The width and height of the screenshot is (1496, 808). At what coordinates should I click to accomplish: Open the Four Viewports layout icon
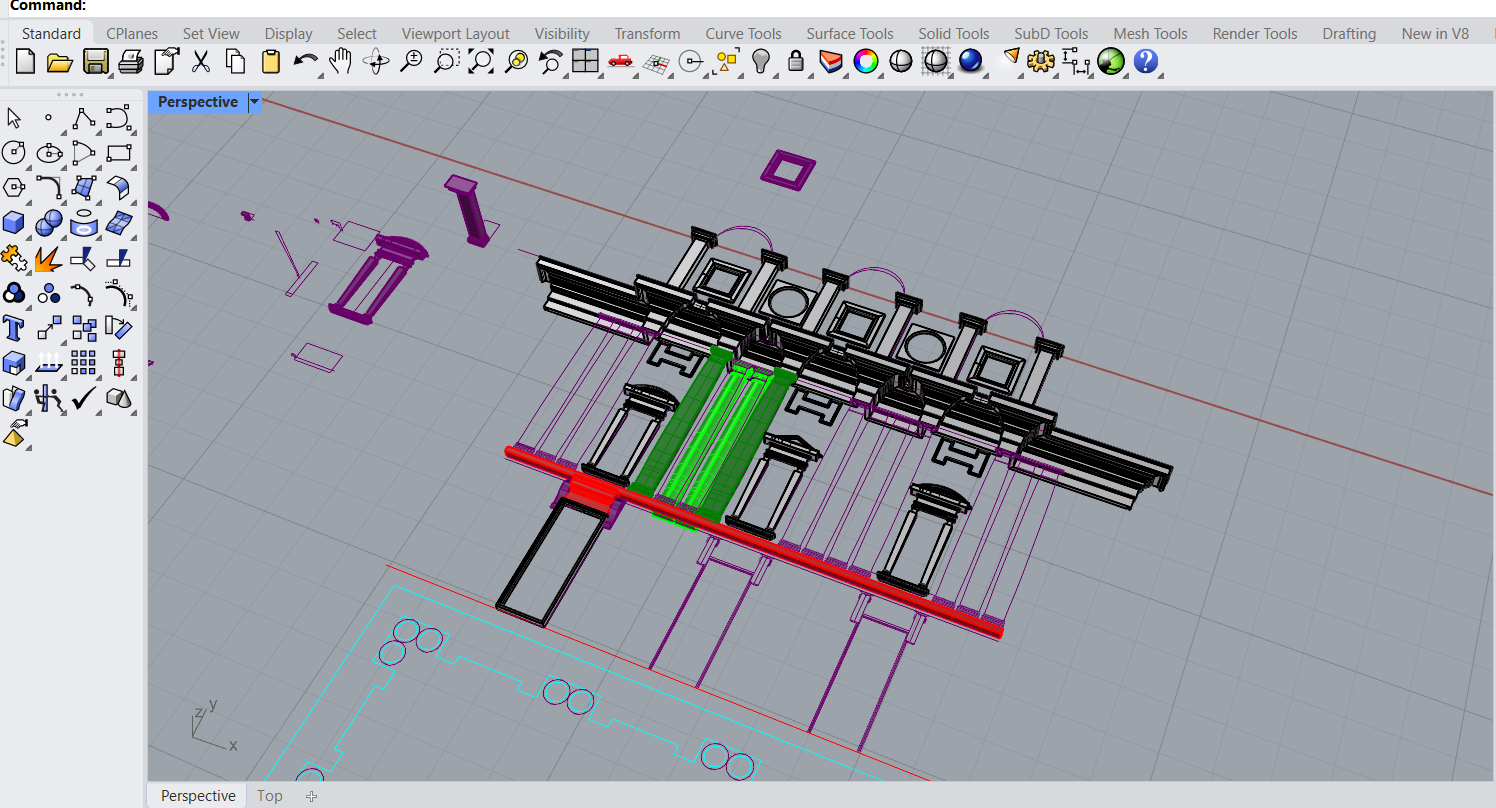(x=585, y=62)
